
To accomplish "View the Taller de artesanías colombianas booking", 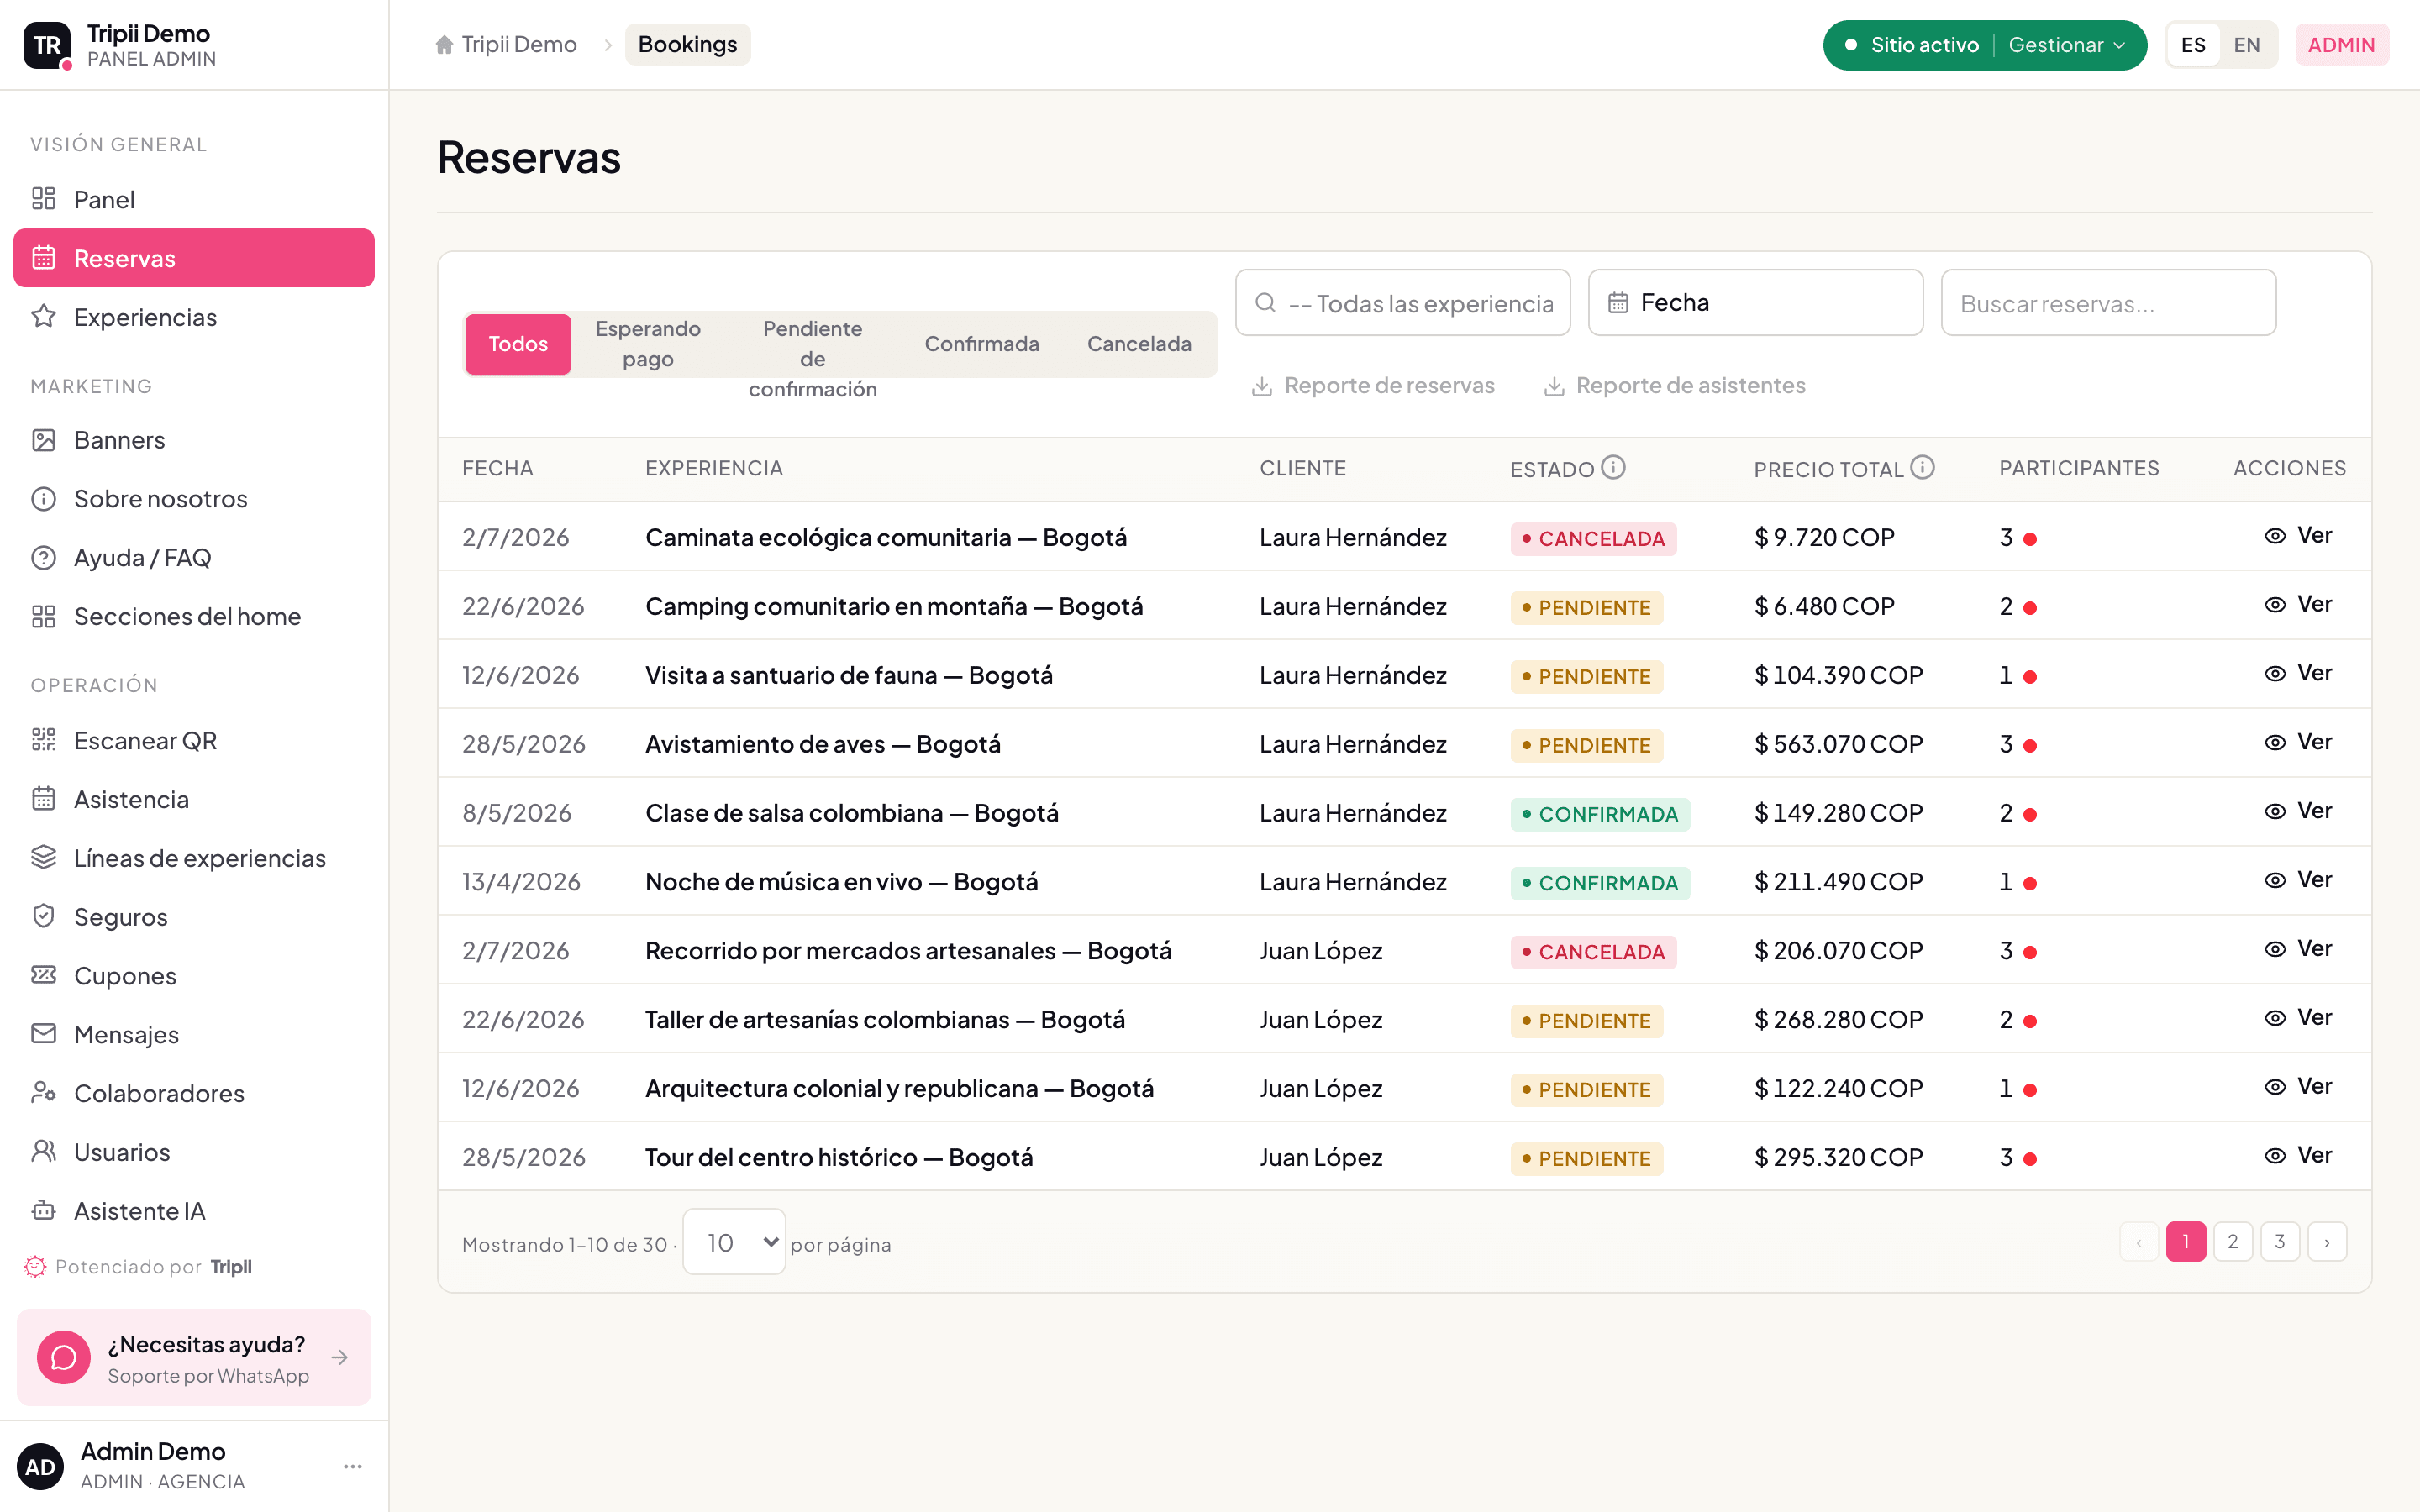I will point(2298,1018).
